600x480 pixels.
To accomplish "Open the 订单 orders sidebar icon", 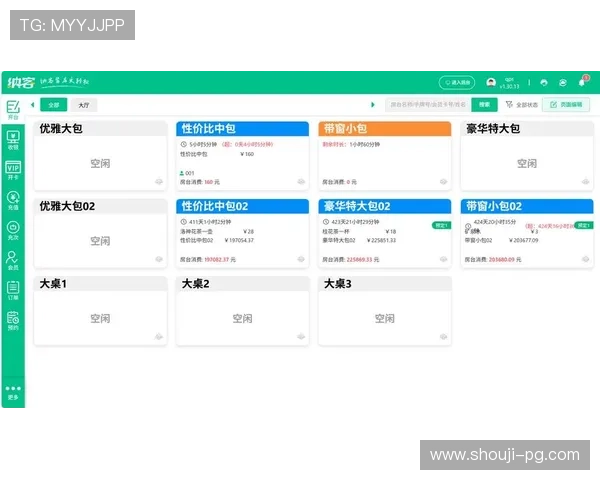I will 13,291.
